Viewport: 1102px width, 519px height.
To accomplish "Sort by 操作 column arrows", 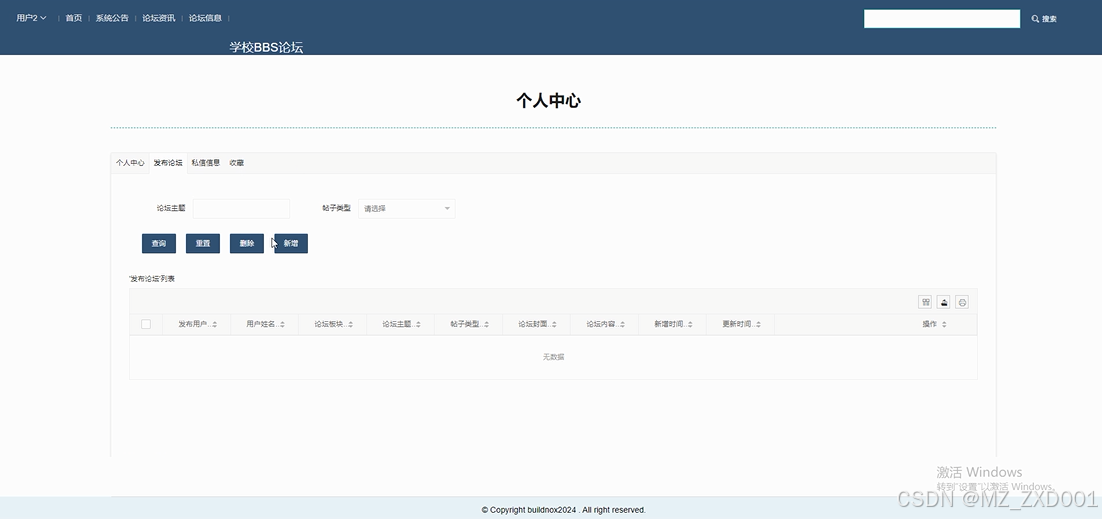I will coord(944,324).
